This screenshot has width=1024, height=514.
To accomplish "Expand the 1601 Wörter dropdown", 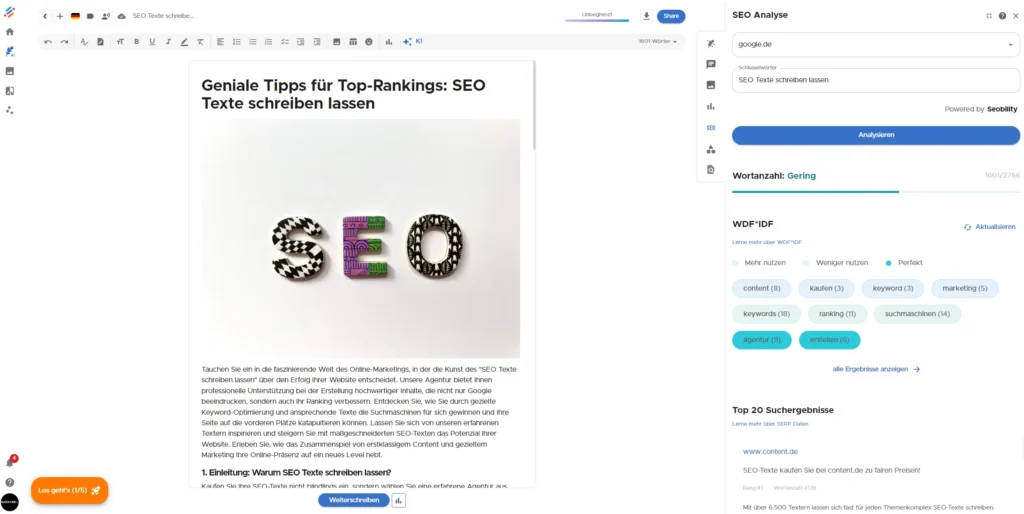I will (x=657, y=41).
